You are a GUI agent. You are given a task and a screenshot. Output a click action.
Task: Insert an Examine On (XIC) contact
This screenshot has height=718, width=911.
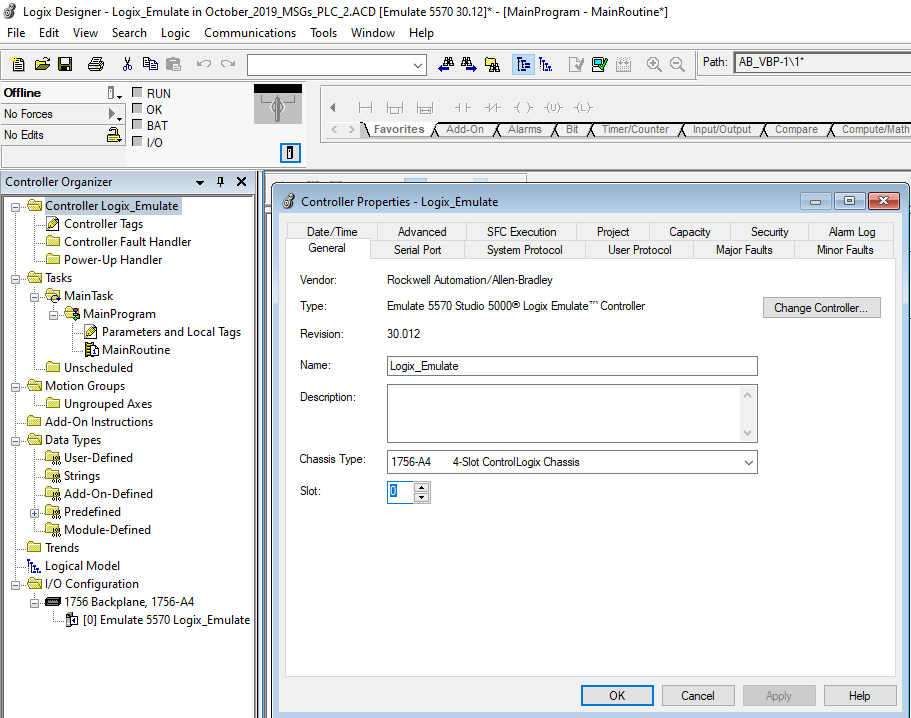[462, 107]
